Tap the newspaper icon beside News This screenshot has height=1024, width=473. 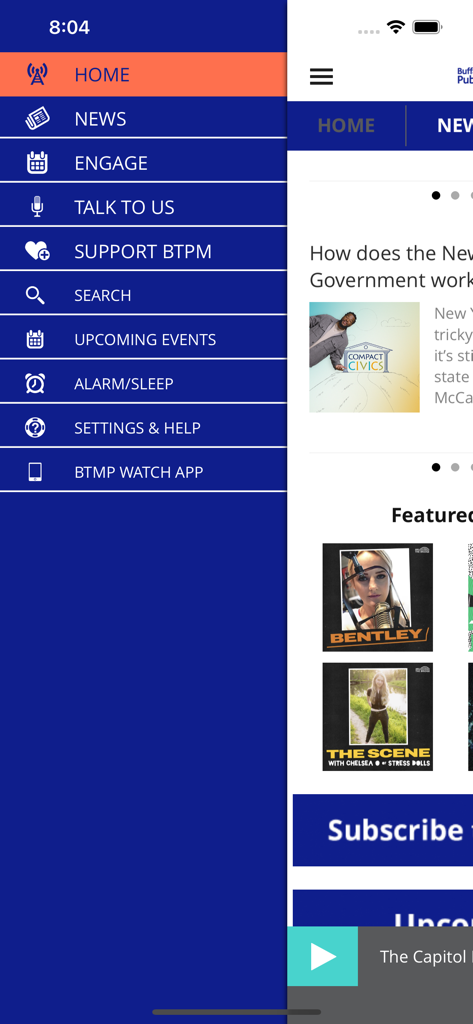point(37,118)
